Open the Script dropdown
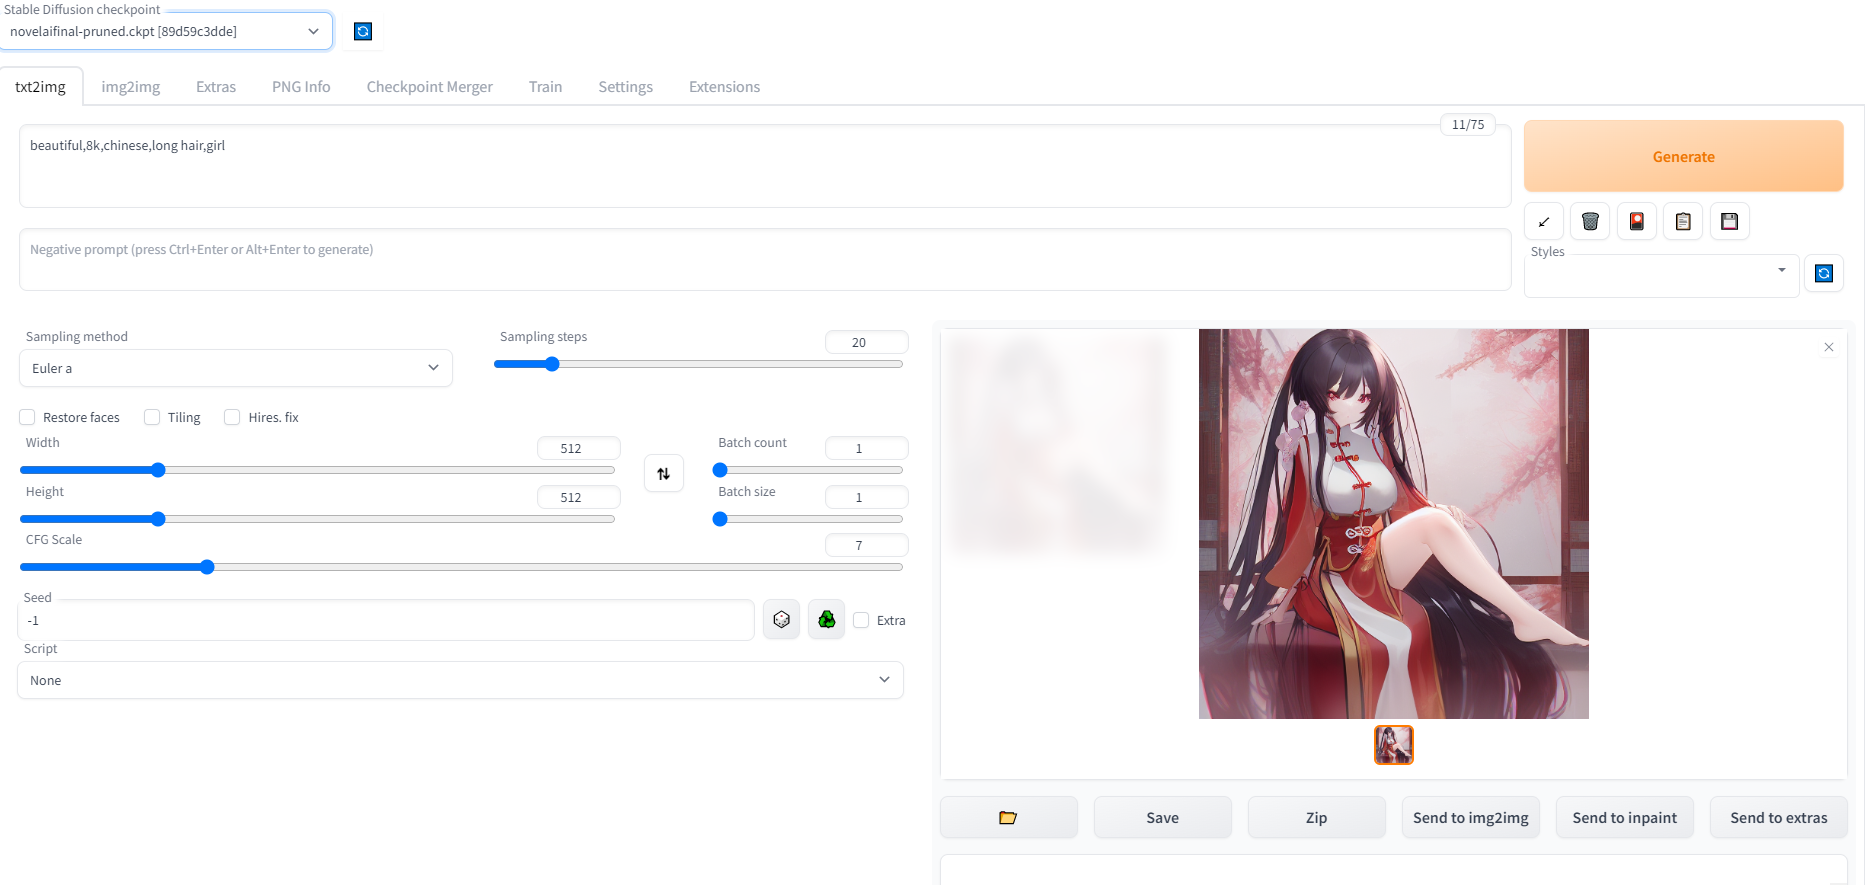The height and width of the screenshot is (885, 1865). (x=460, y=680)
